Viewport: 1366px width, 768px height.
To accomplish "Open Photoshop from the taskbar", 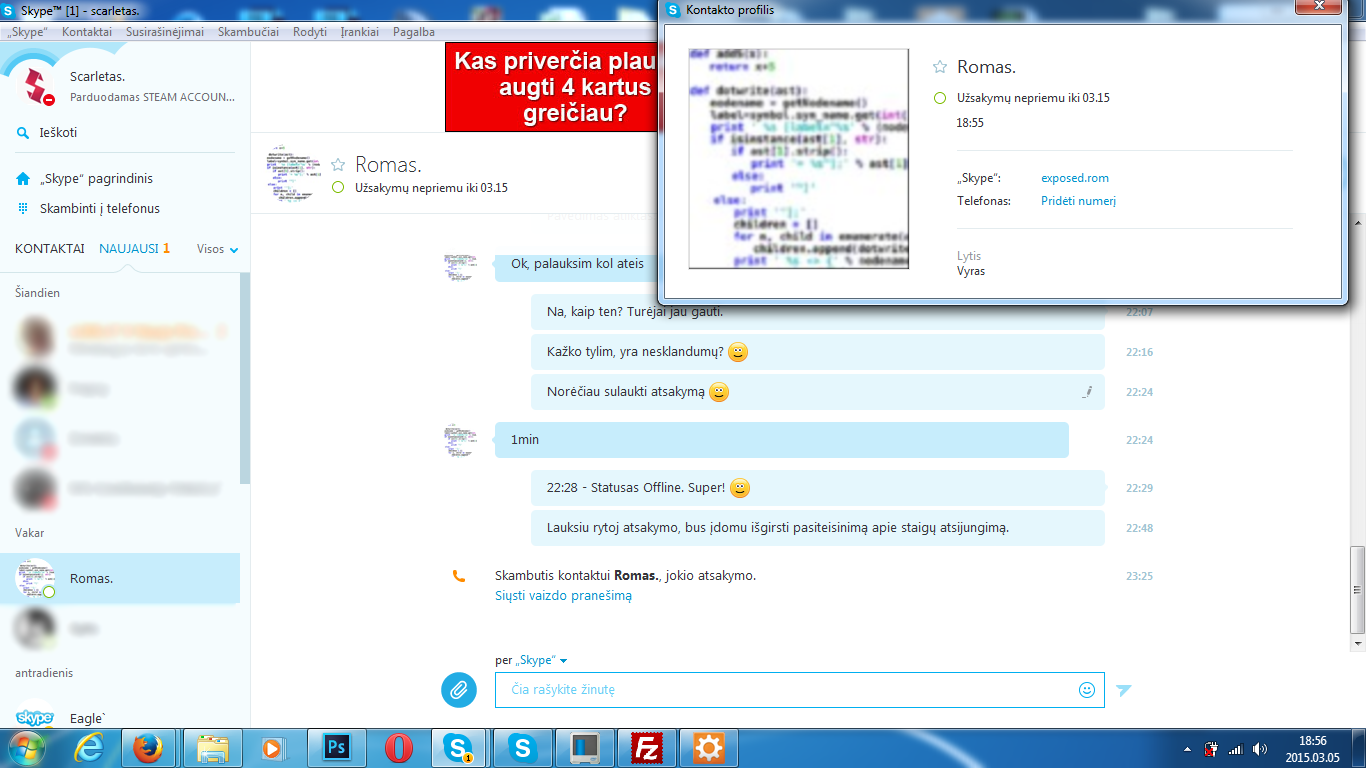I will pos(336,748).
